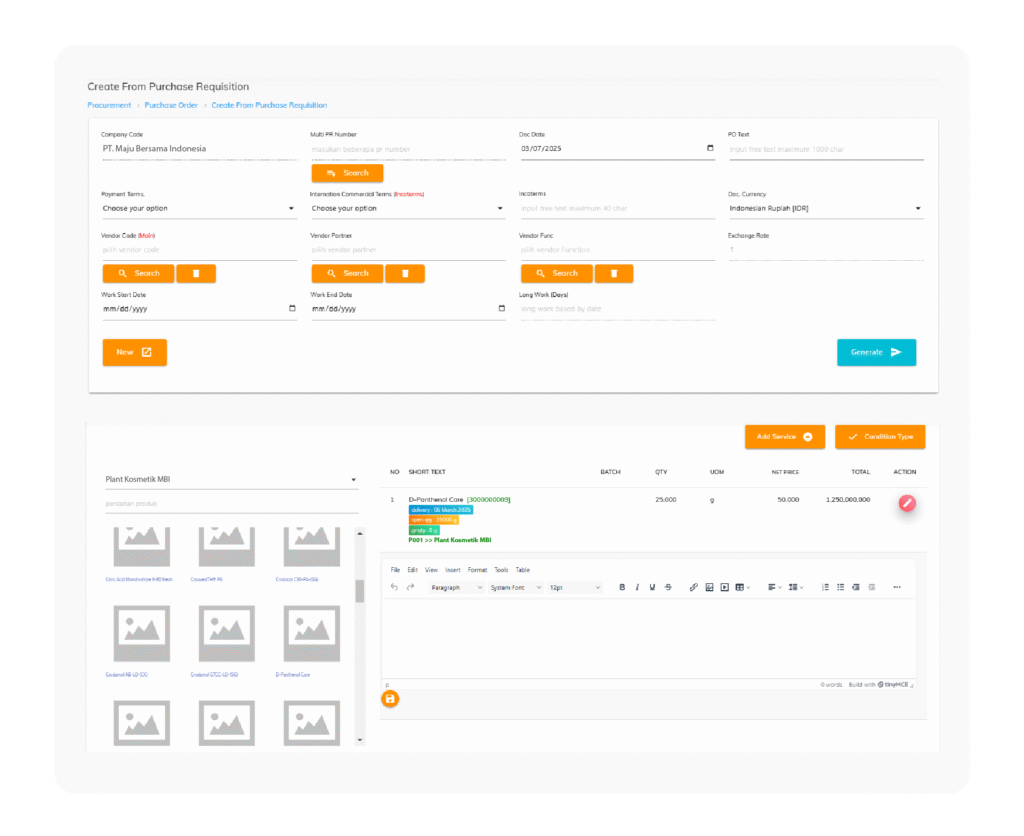The width and height of the screenshot is (1024, 836).
Task: Click the product list scrollbar thumb
Action: (x=360, y=590)
